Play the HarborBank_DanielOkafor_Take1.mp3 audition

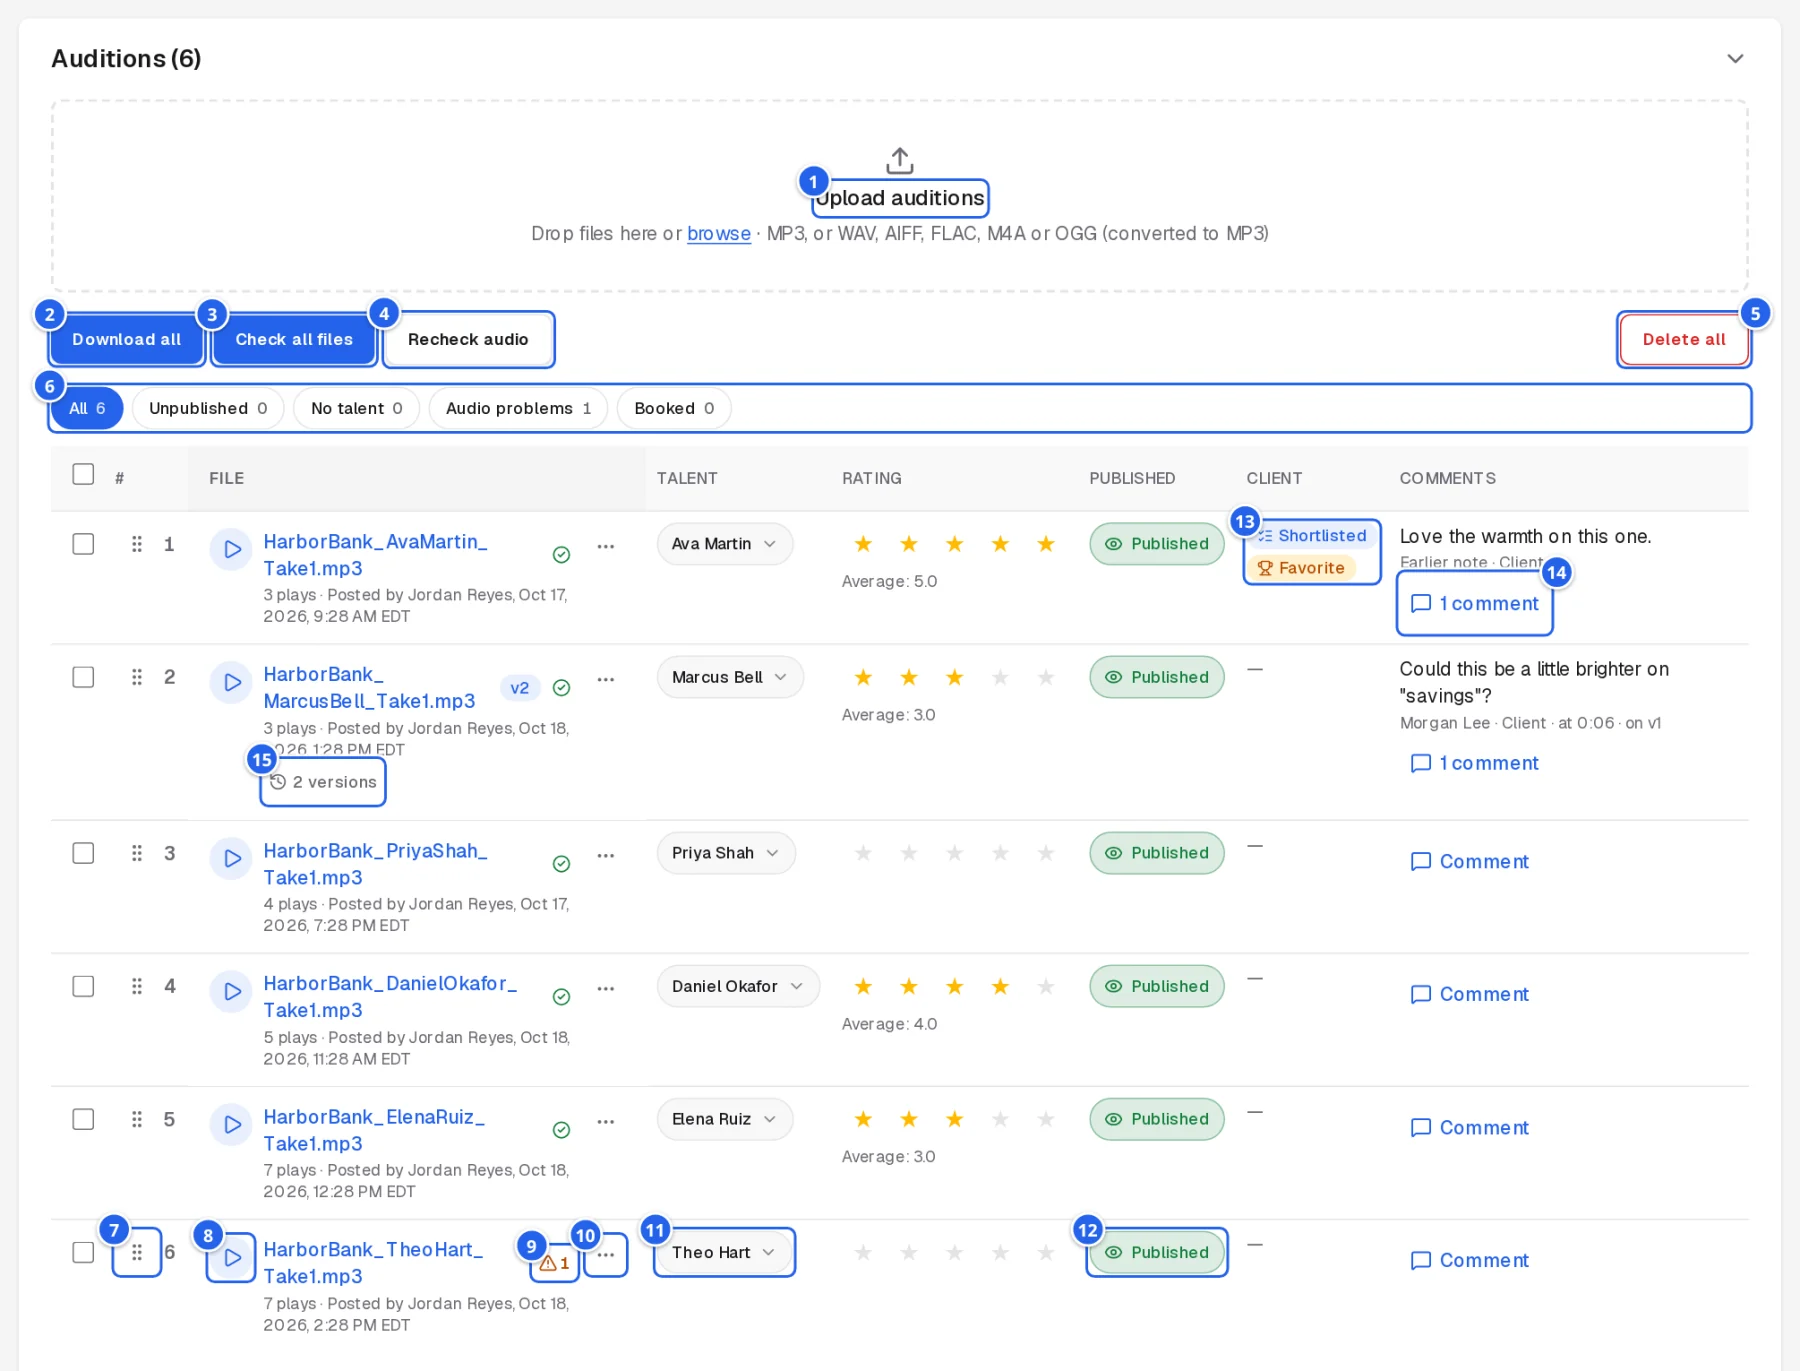pos(231,991)
